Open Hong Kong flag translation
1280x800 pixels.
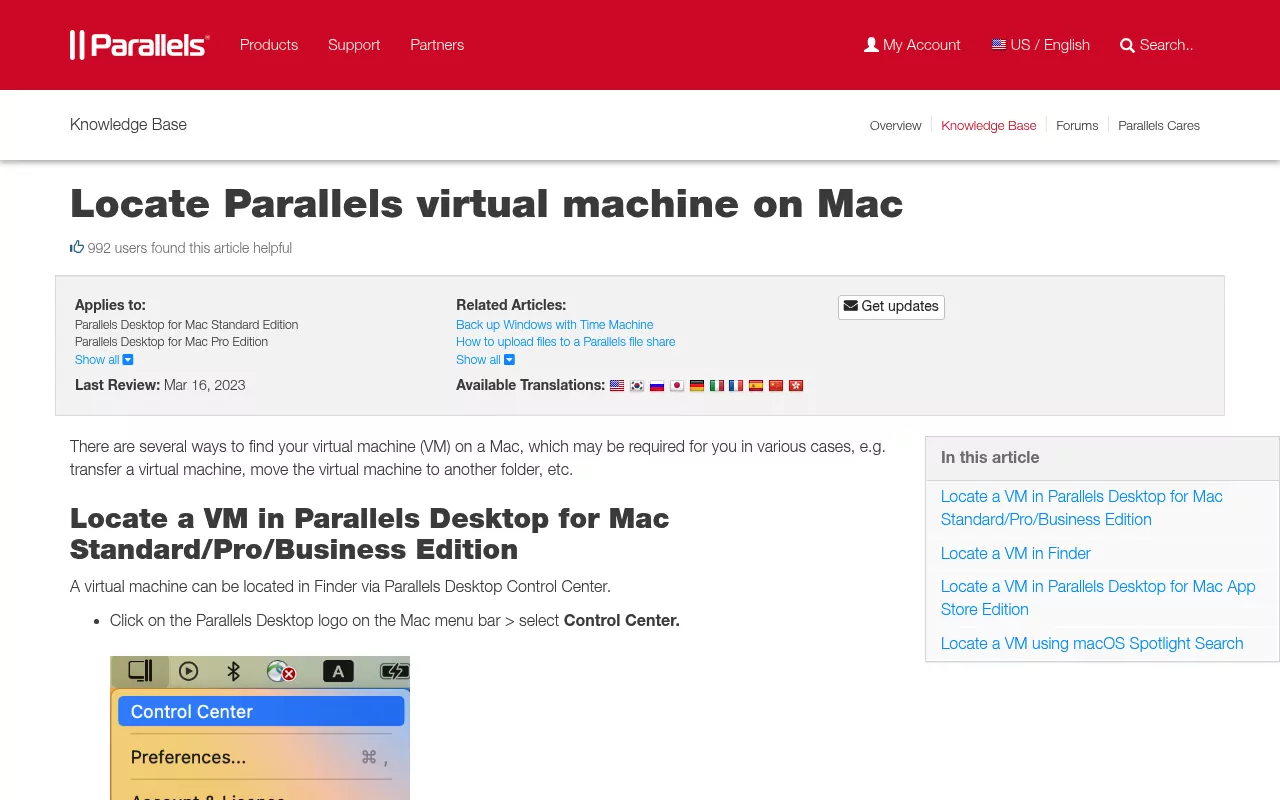(x=796, y=385)
